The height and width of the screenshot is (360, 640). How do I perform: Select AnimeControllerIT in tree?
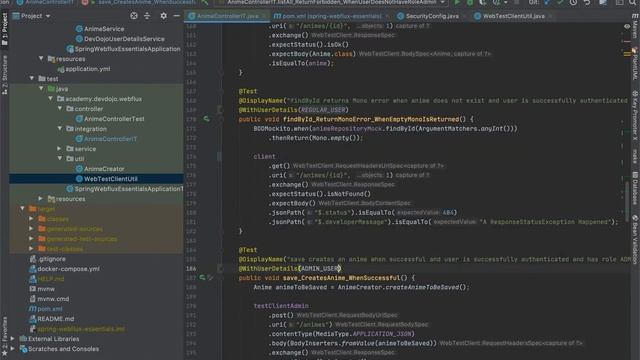coord(111,139)
